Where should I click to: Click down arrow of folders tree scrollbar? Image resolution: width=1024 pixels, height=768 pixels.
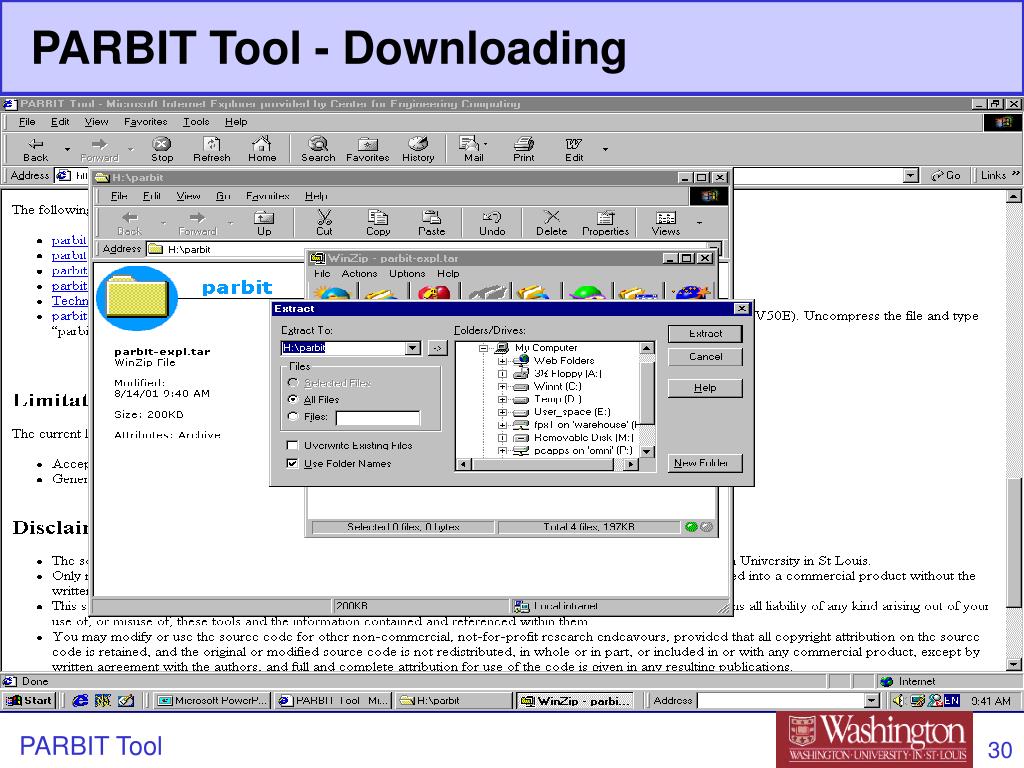point(647,451)
